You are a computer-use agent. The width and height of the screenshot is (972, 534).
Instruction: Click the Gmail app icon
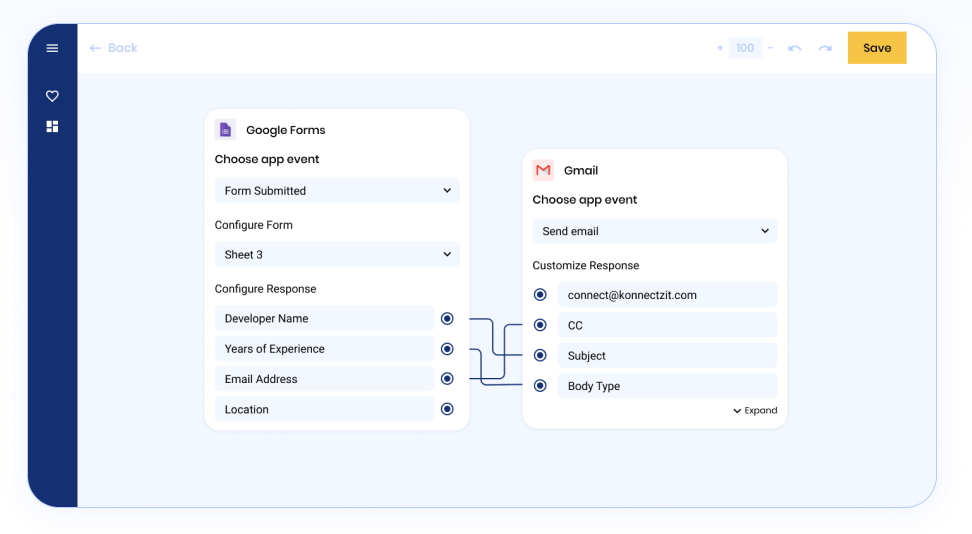(543, 170)
